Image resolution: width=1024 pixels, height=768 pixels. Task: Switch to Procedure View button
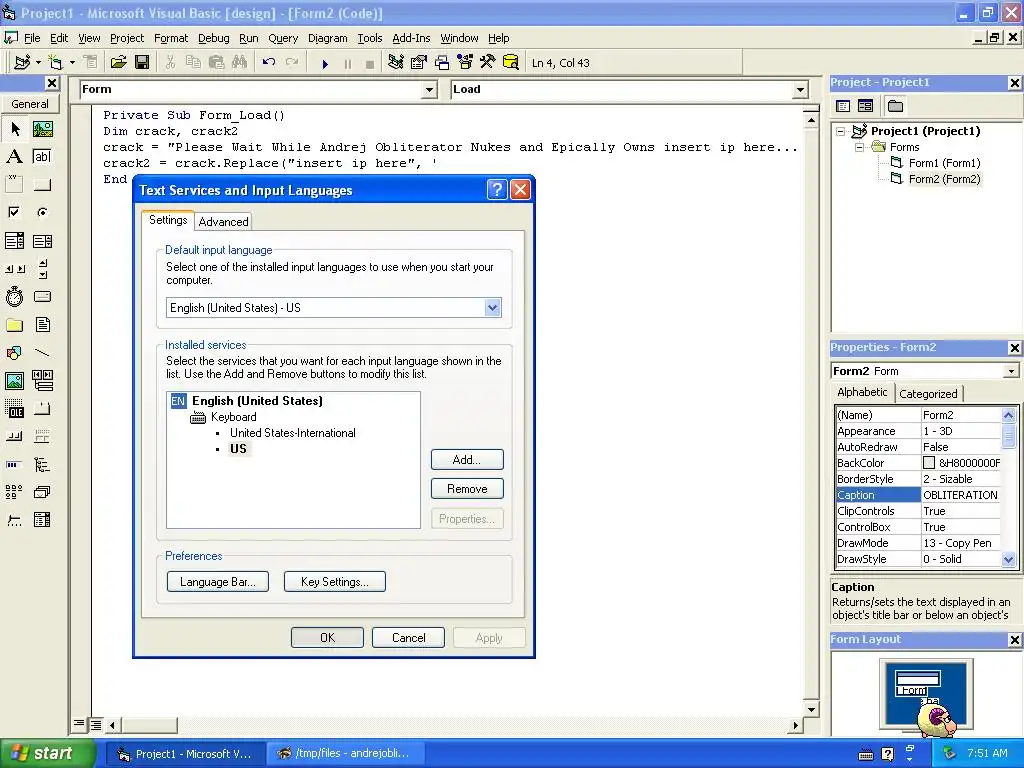(x=79, y=724)
